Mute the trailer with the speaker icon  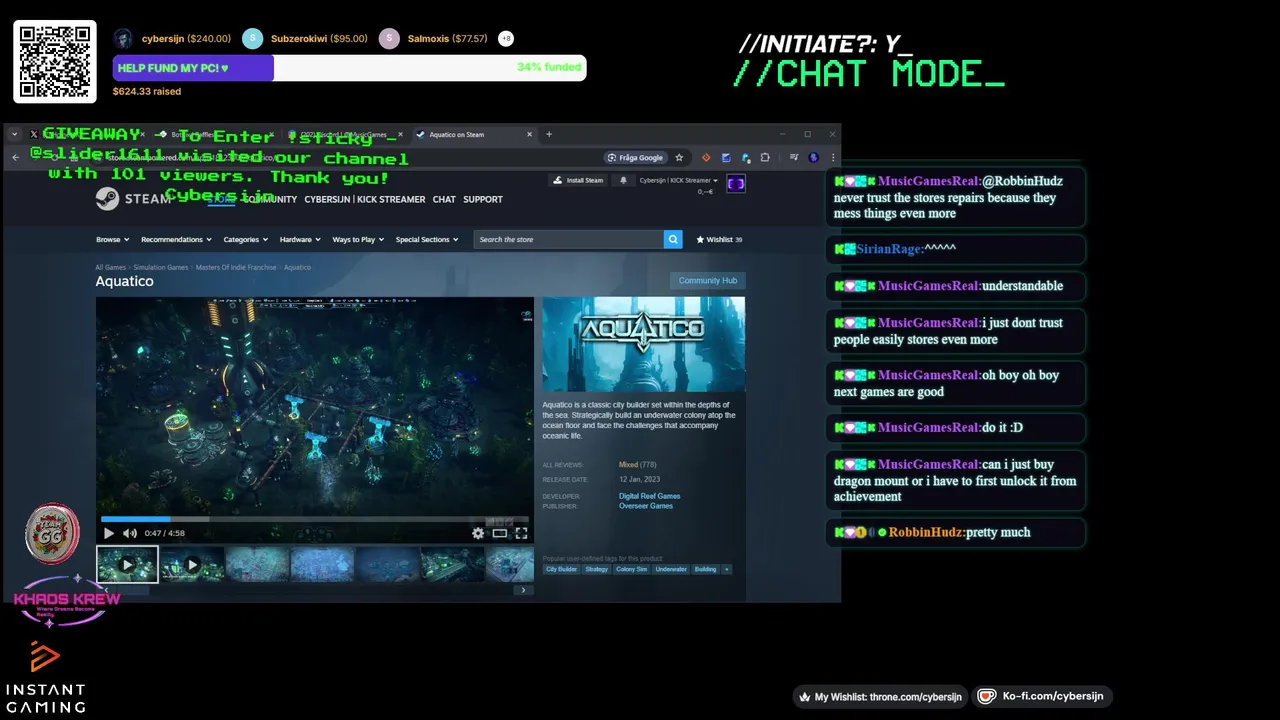pyautogui.click(x=129, y=533)
